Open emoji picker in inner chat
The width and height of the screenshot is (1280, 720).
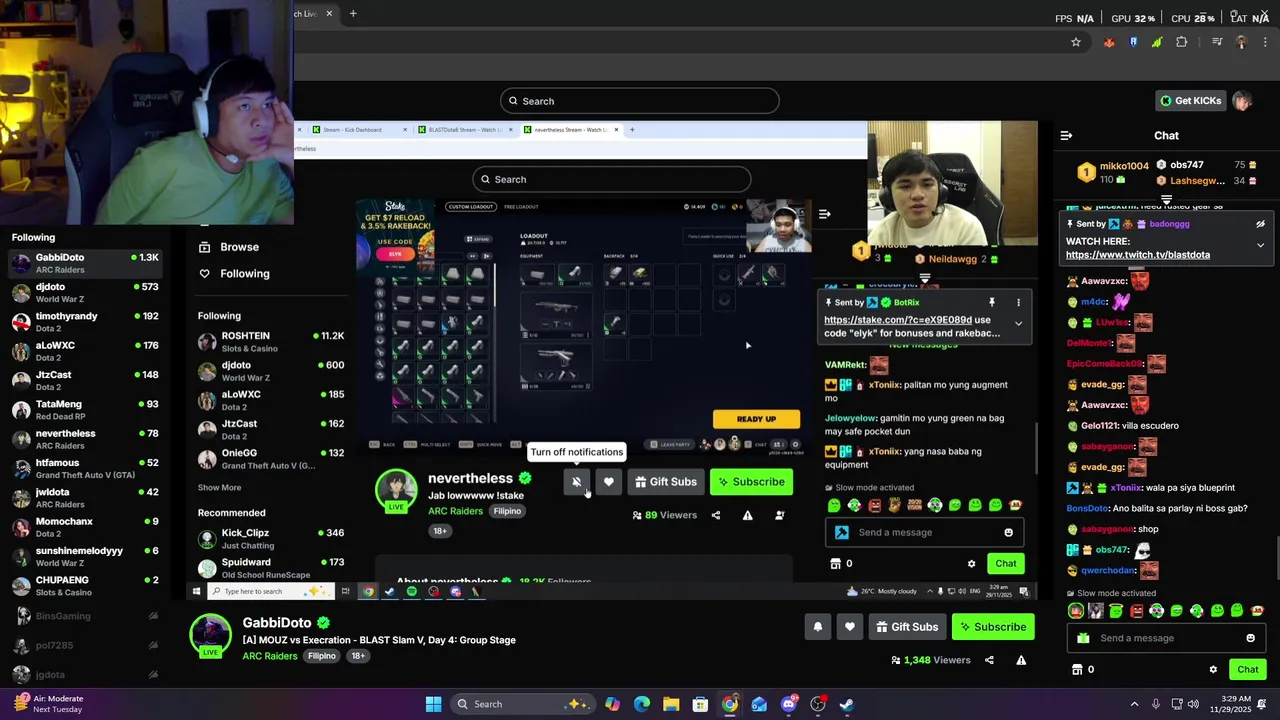(1008, 532)
